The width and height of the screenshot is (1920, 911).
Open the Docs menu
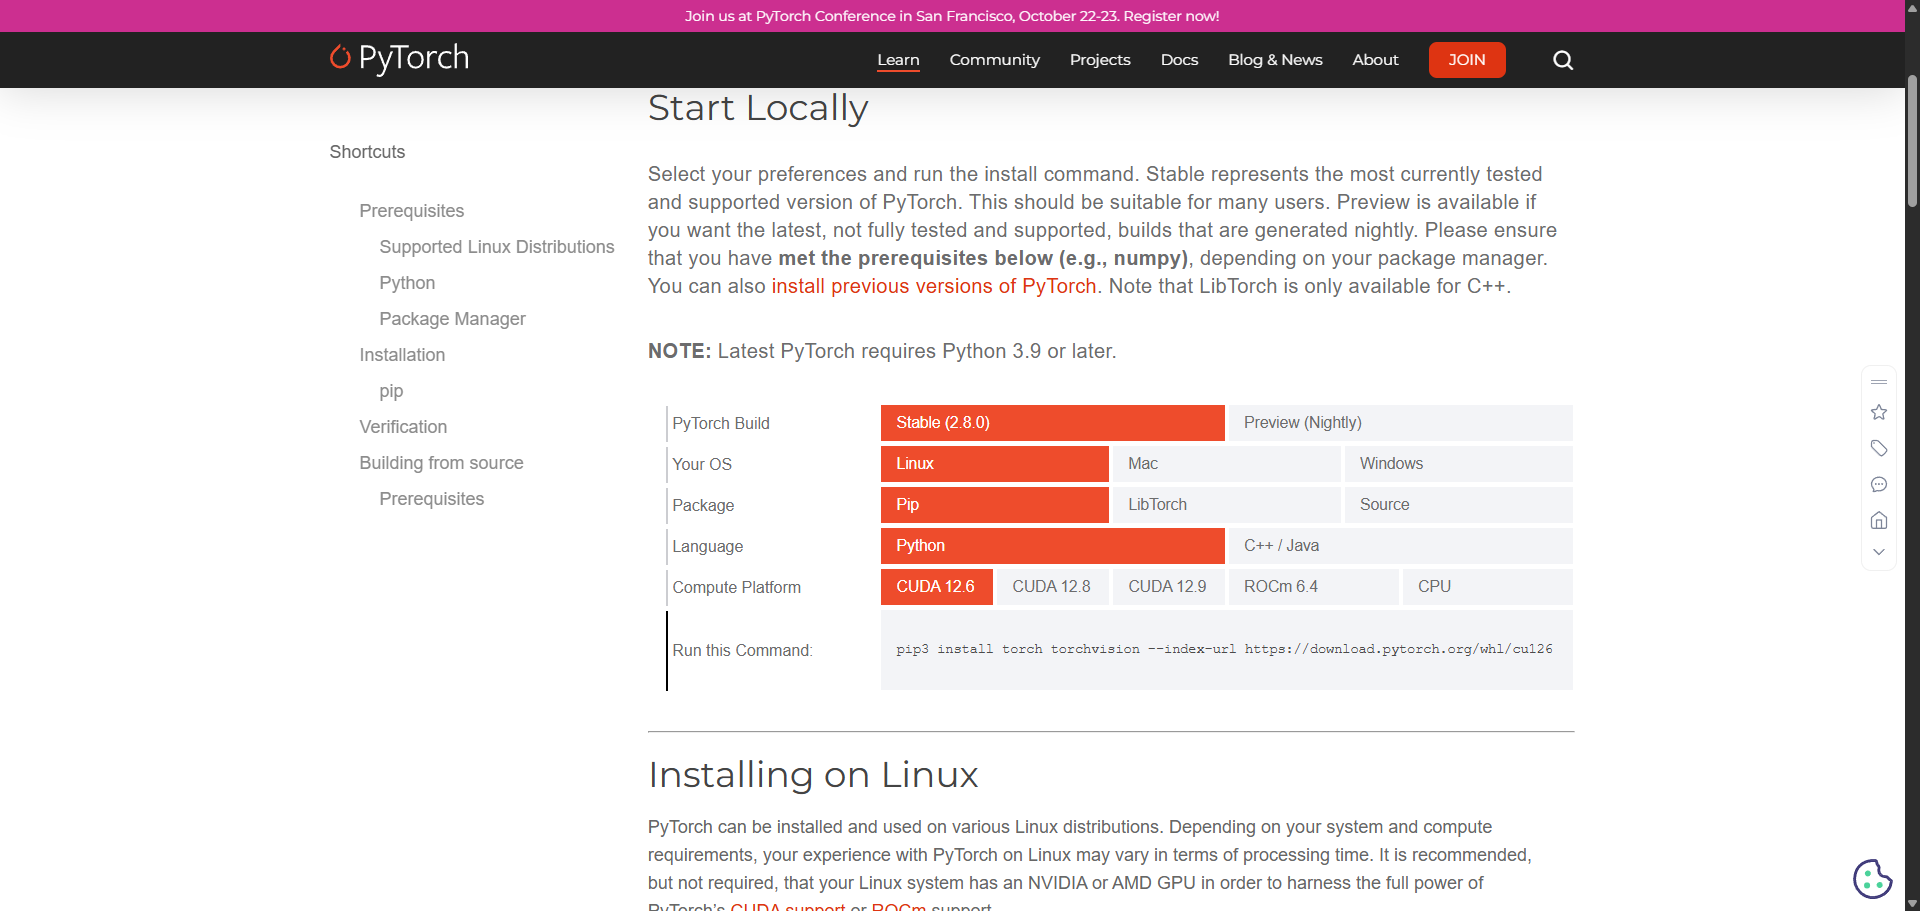(x=1179, y=60)
